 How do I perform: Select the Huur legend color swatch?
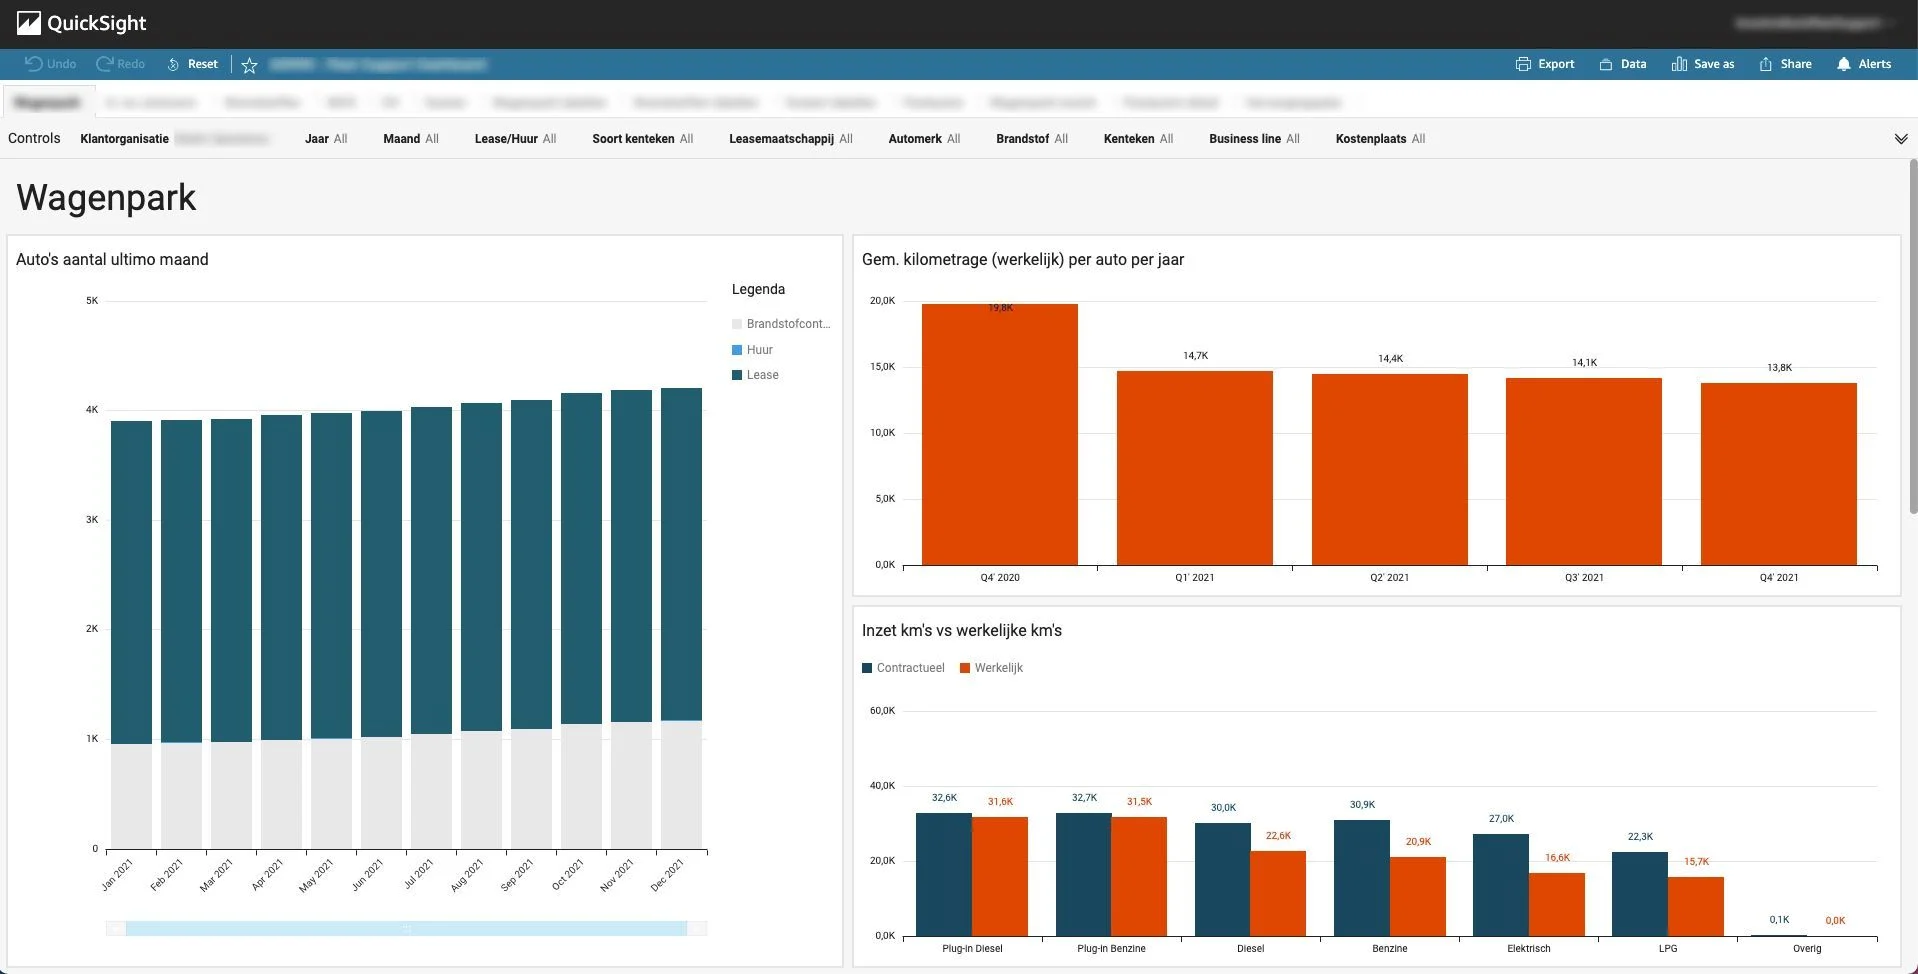pos(737,350)
